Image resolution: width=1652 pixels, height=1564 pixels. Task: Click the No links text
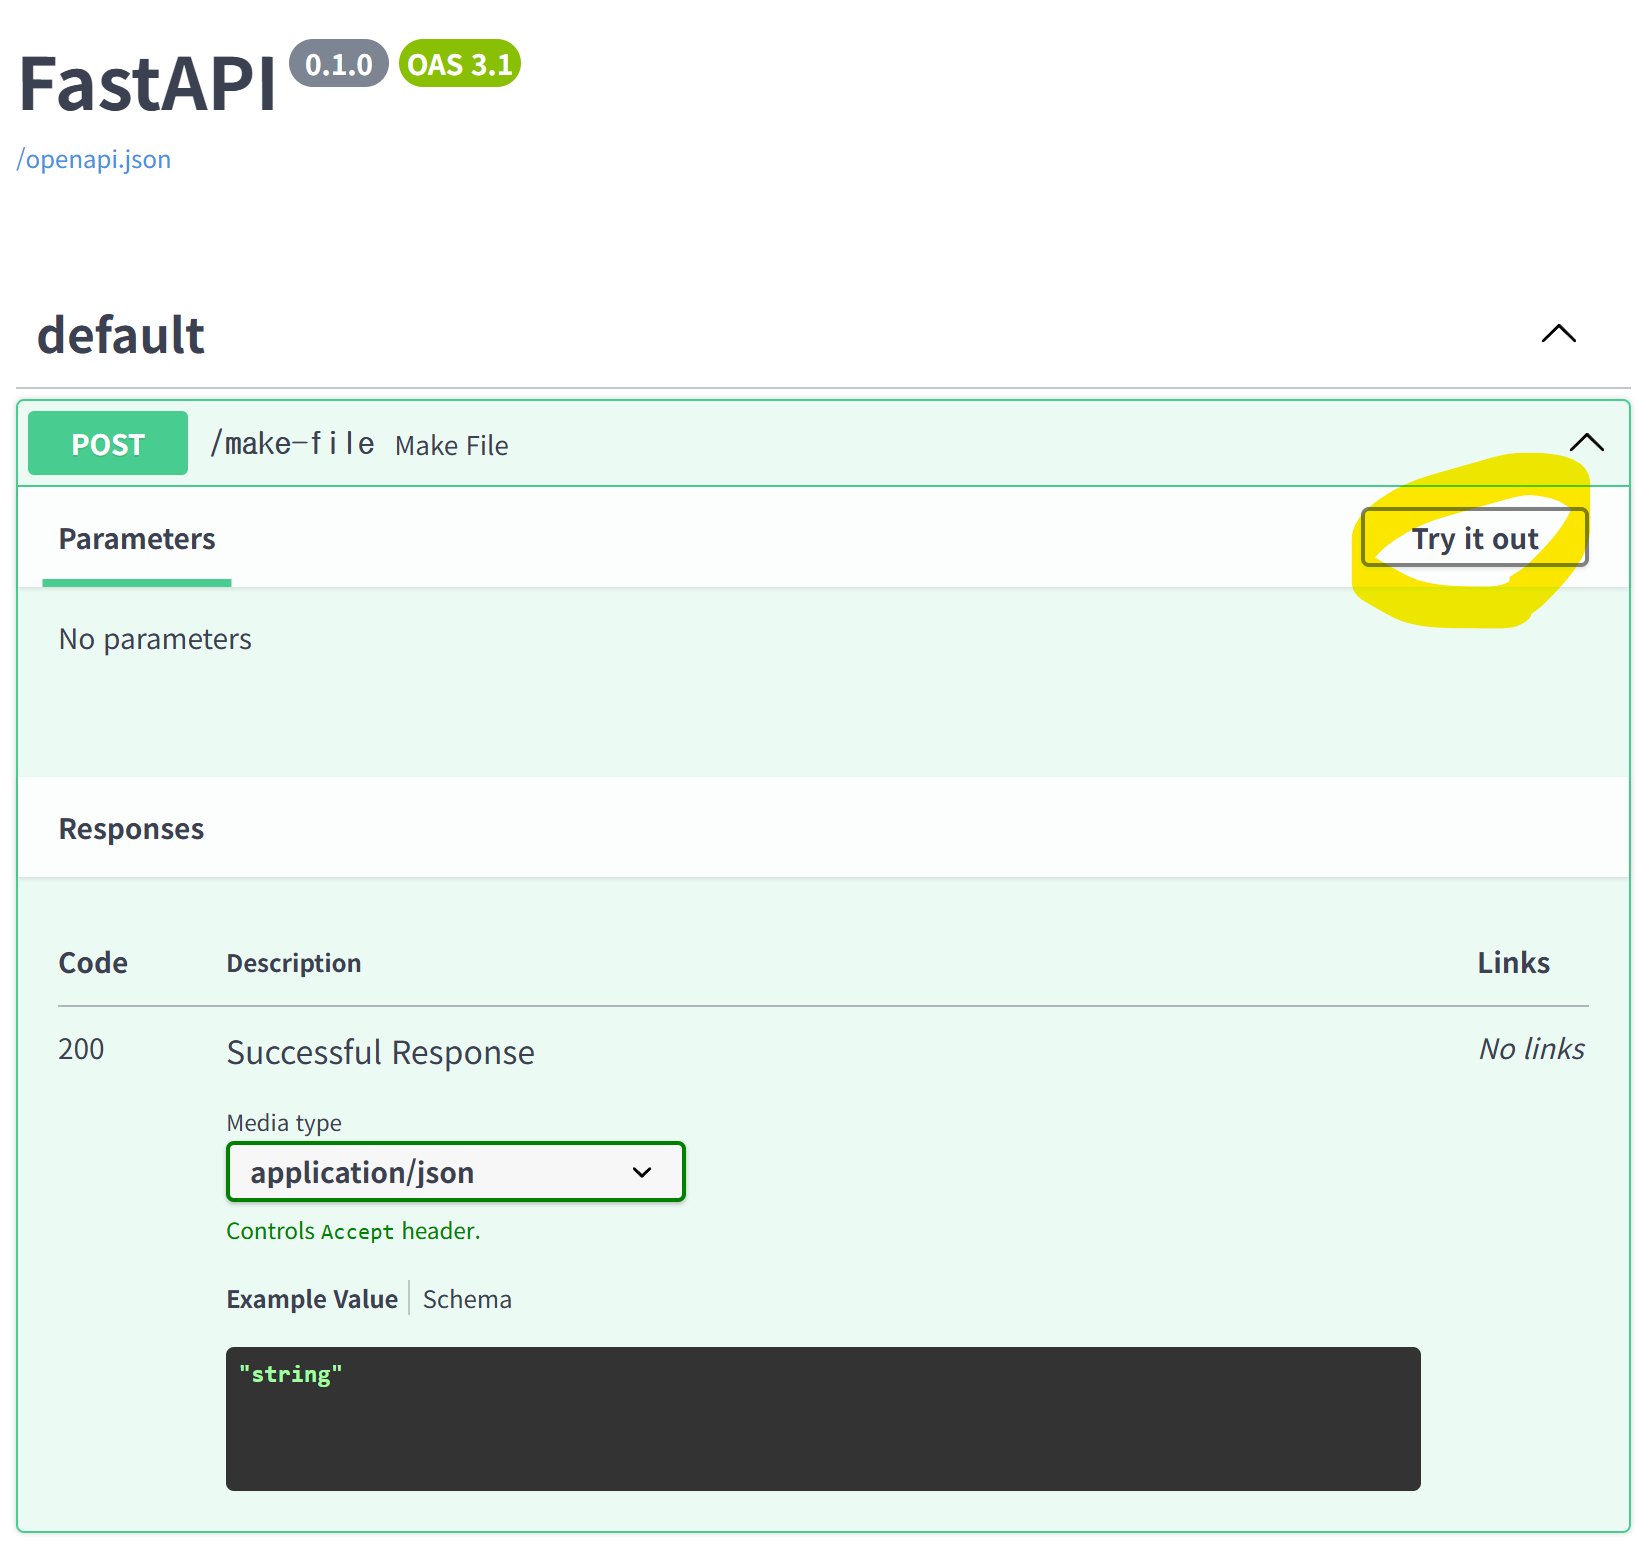coord(1532,1049)
